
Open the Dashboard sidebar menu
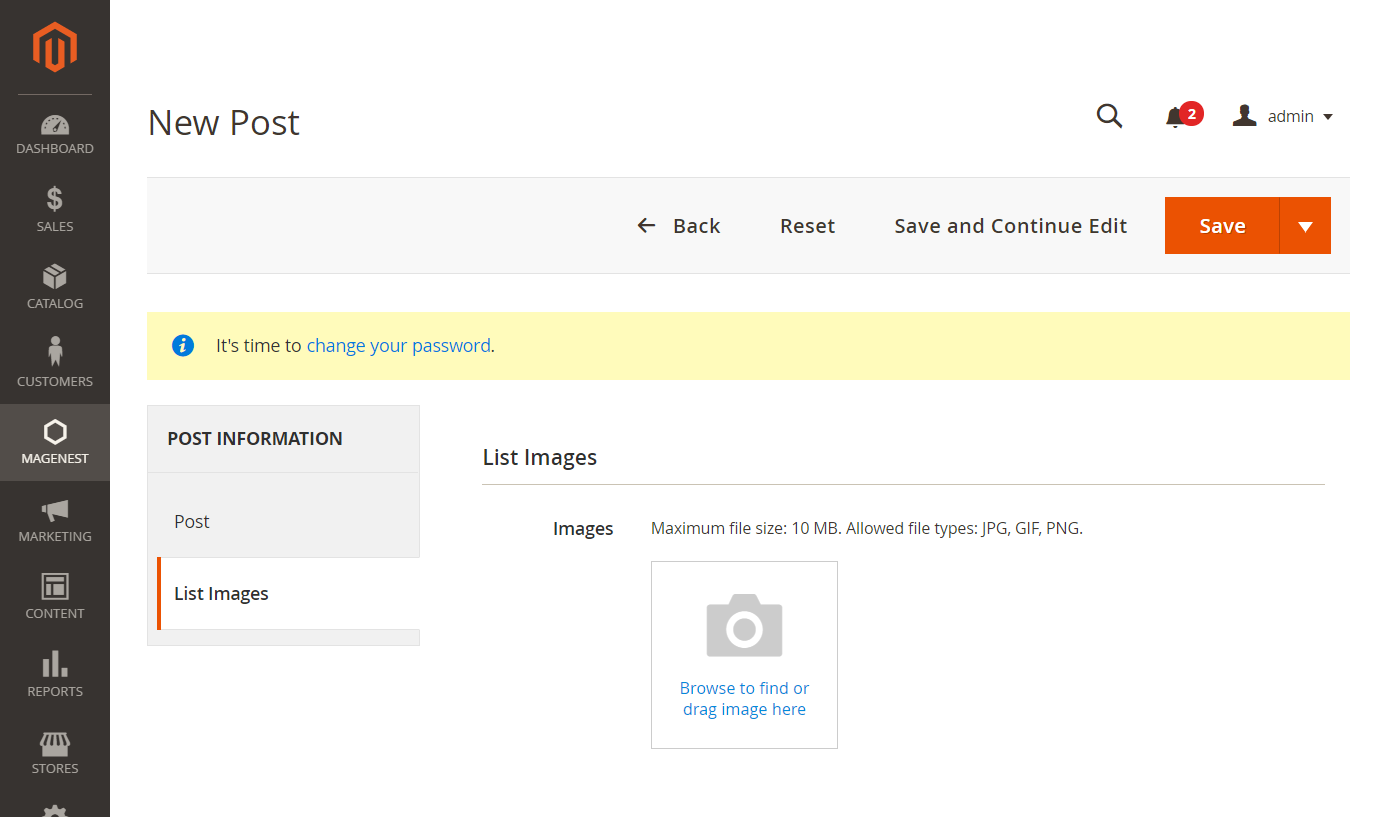[55, 135]
